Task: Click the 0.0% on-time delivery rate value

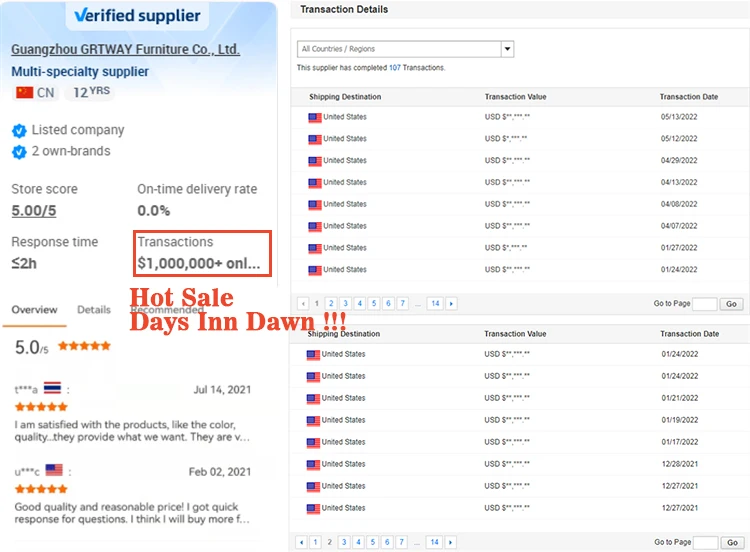Action: 154,210
